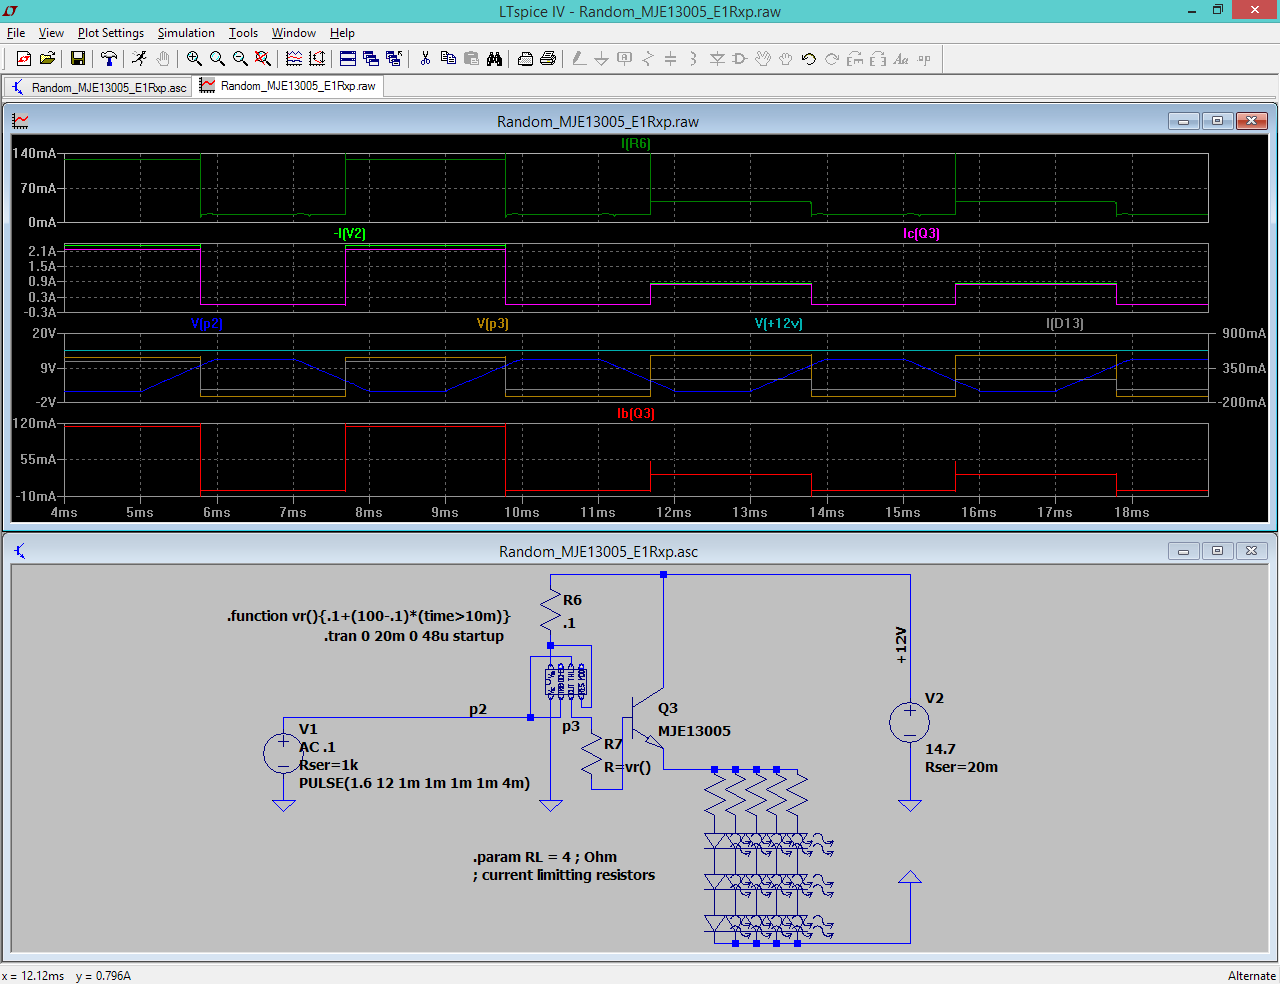The image size is (1280, 984).
Task: Click the .tran simulation directive in the schematic
Action: (414, 636)
